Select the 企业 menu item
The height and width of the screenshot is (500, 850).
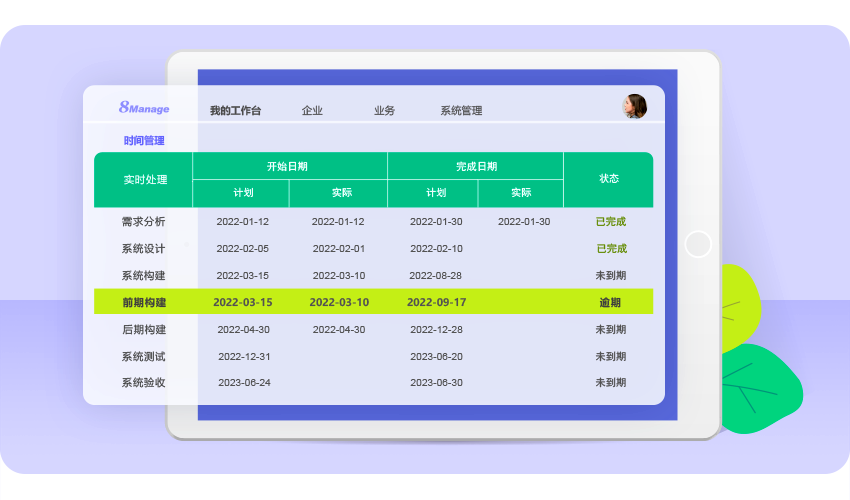(x=312, y=111)
